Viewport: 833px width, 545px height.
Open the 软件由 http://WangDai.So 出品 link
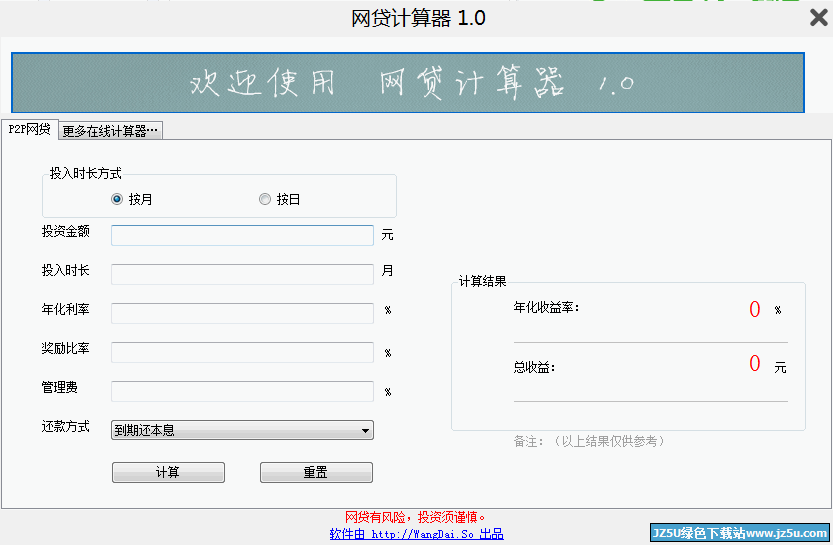pyautogui.click(x=416, y=534)
